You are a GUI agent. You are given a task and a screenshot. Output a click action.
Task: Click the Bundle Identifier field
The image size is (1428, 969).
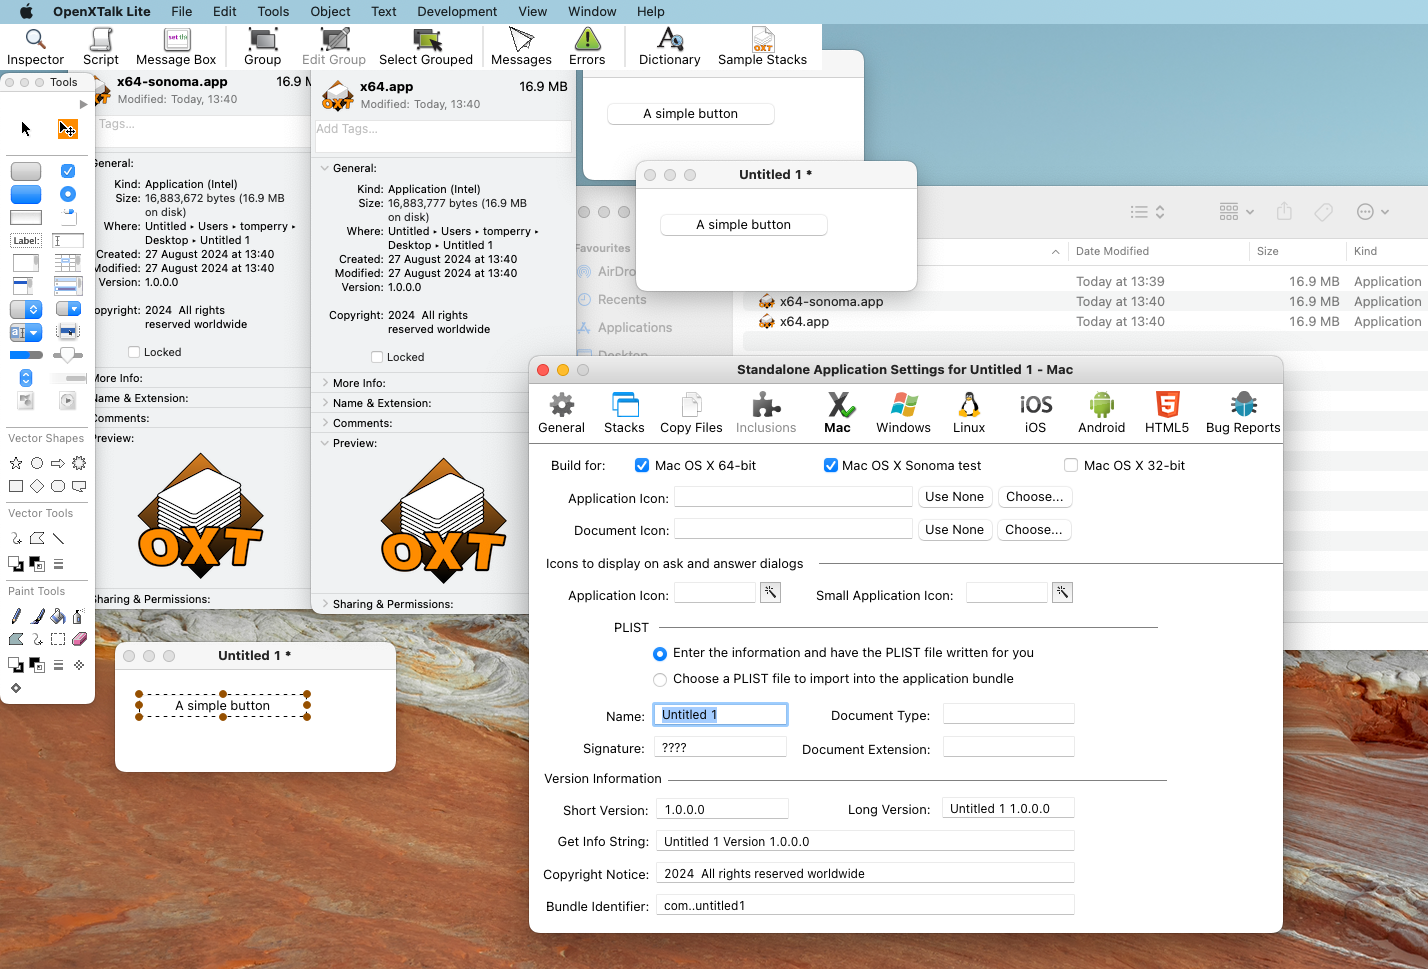point(865,906)
